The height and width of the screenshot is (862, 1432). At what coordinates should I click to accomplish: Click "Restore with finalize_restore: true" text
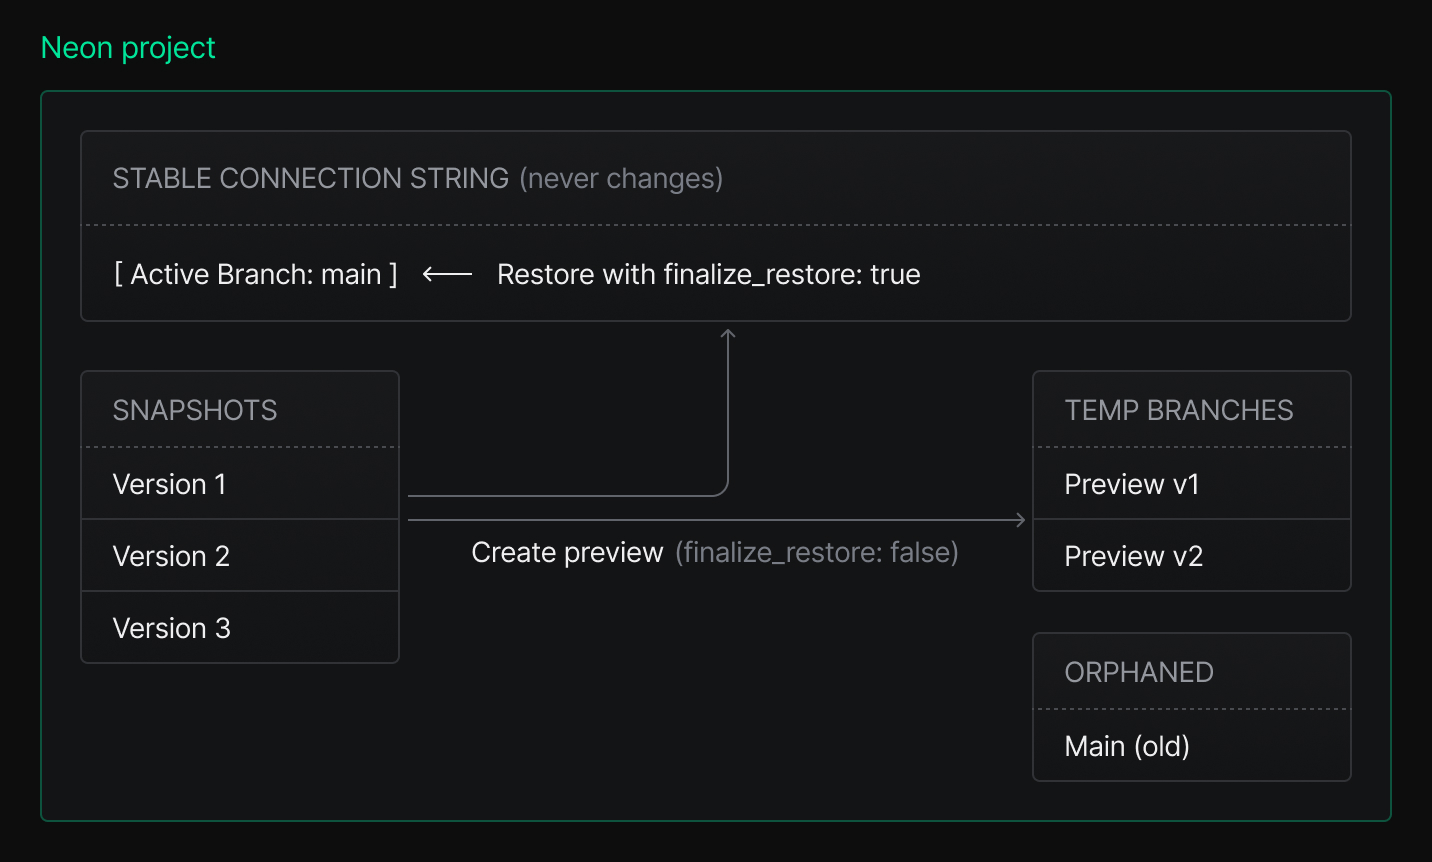(708, 274)
